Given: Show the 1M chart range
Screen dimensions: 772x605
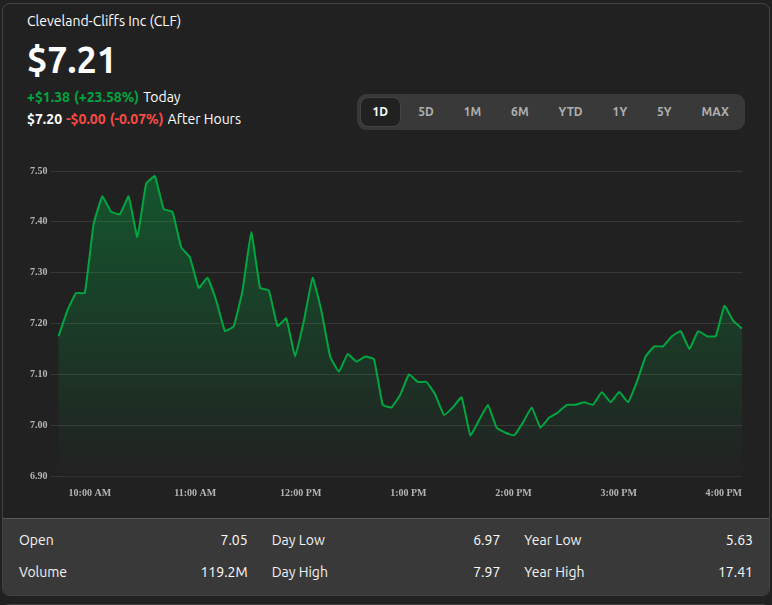Looking at the screenshot, I should (x=472, y=112).
